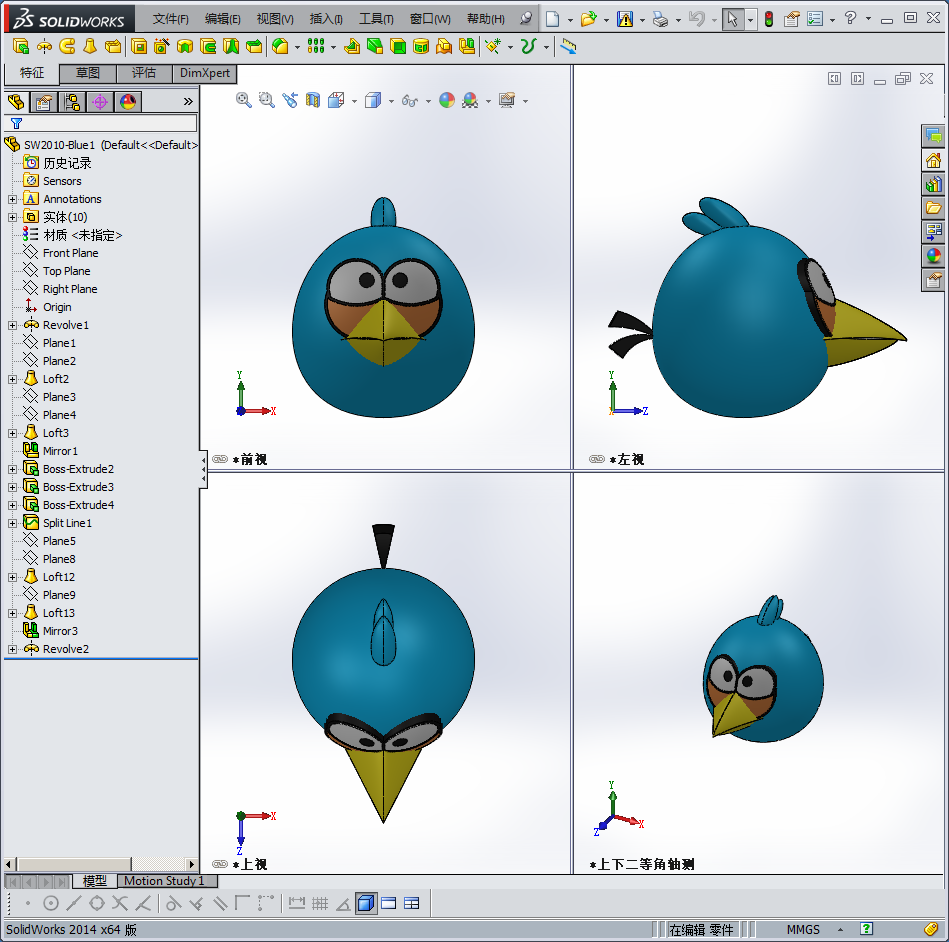Select Mirror3 in the feature tree
The width and height of the screenshot is (949, 942).
coord(60,631)
